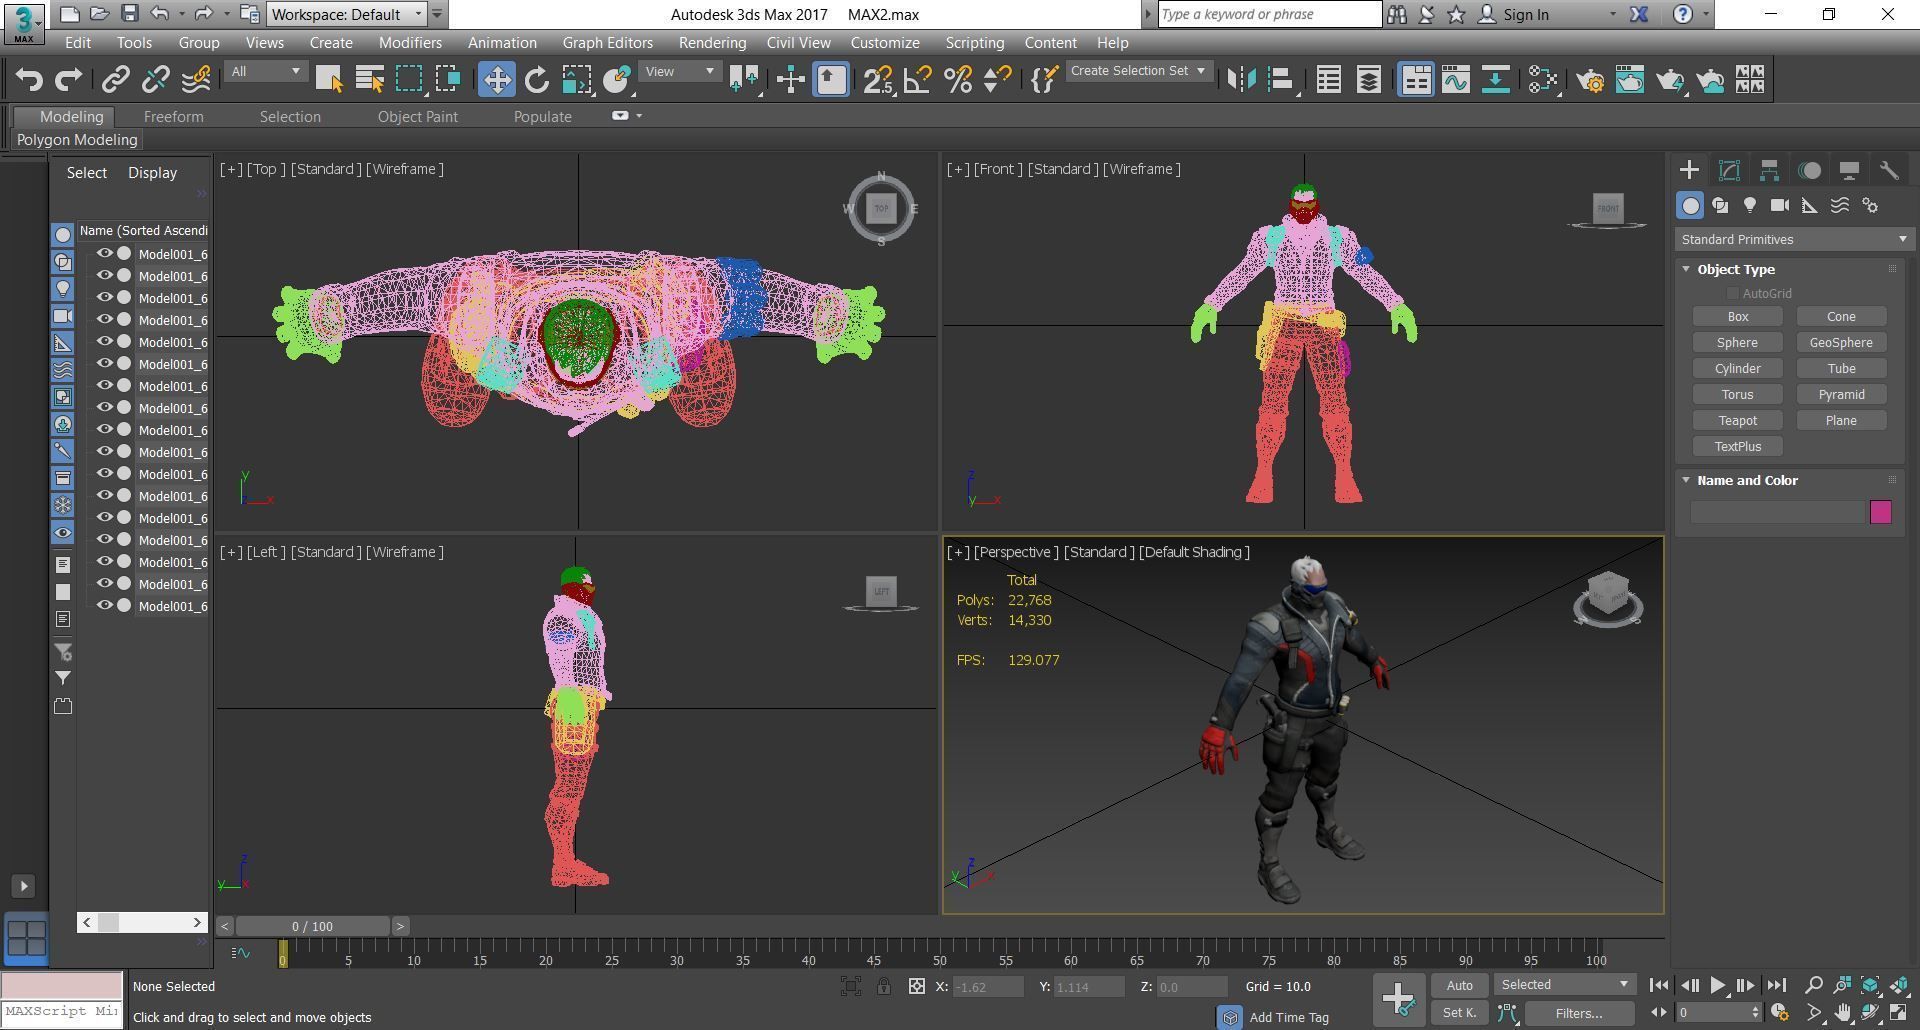
Task: Collapse the Name and Color rollout
Action: pyautogui.click(x=1686, y=480)
